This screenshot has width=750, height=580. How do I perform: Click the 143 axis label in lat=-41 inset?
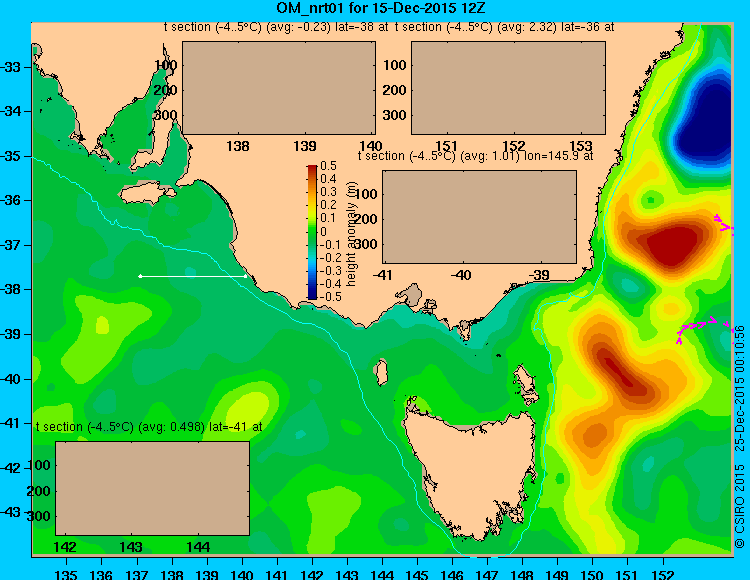(x=131, y=547)
